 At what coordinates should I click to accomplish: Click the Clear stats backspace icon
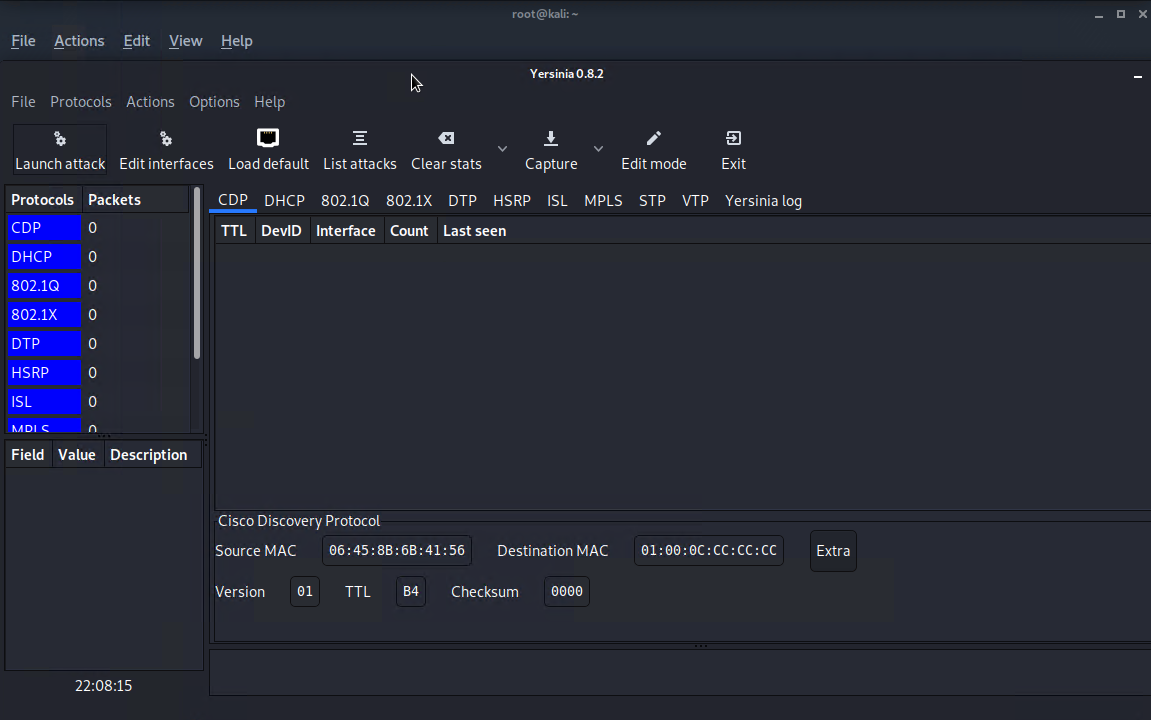(446, 138)
